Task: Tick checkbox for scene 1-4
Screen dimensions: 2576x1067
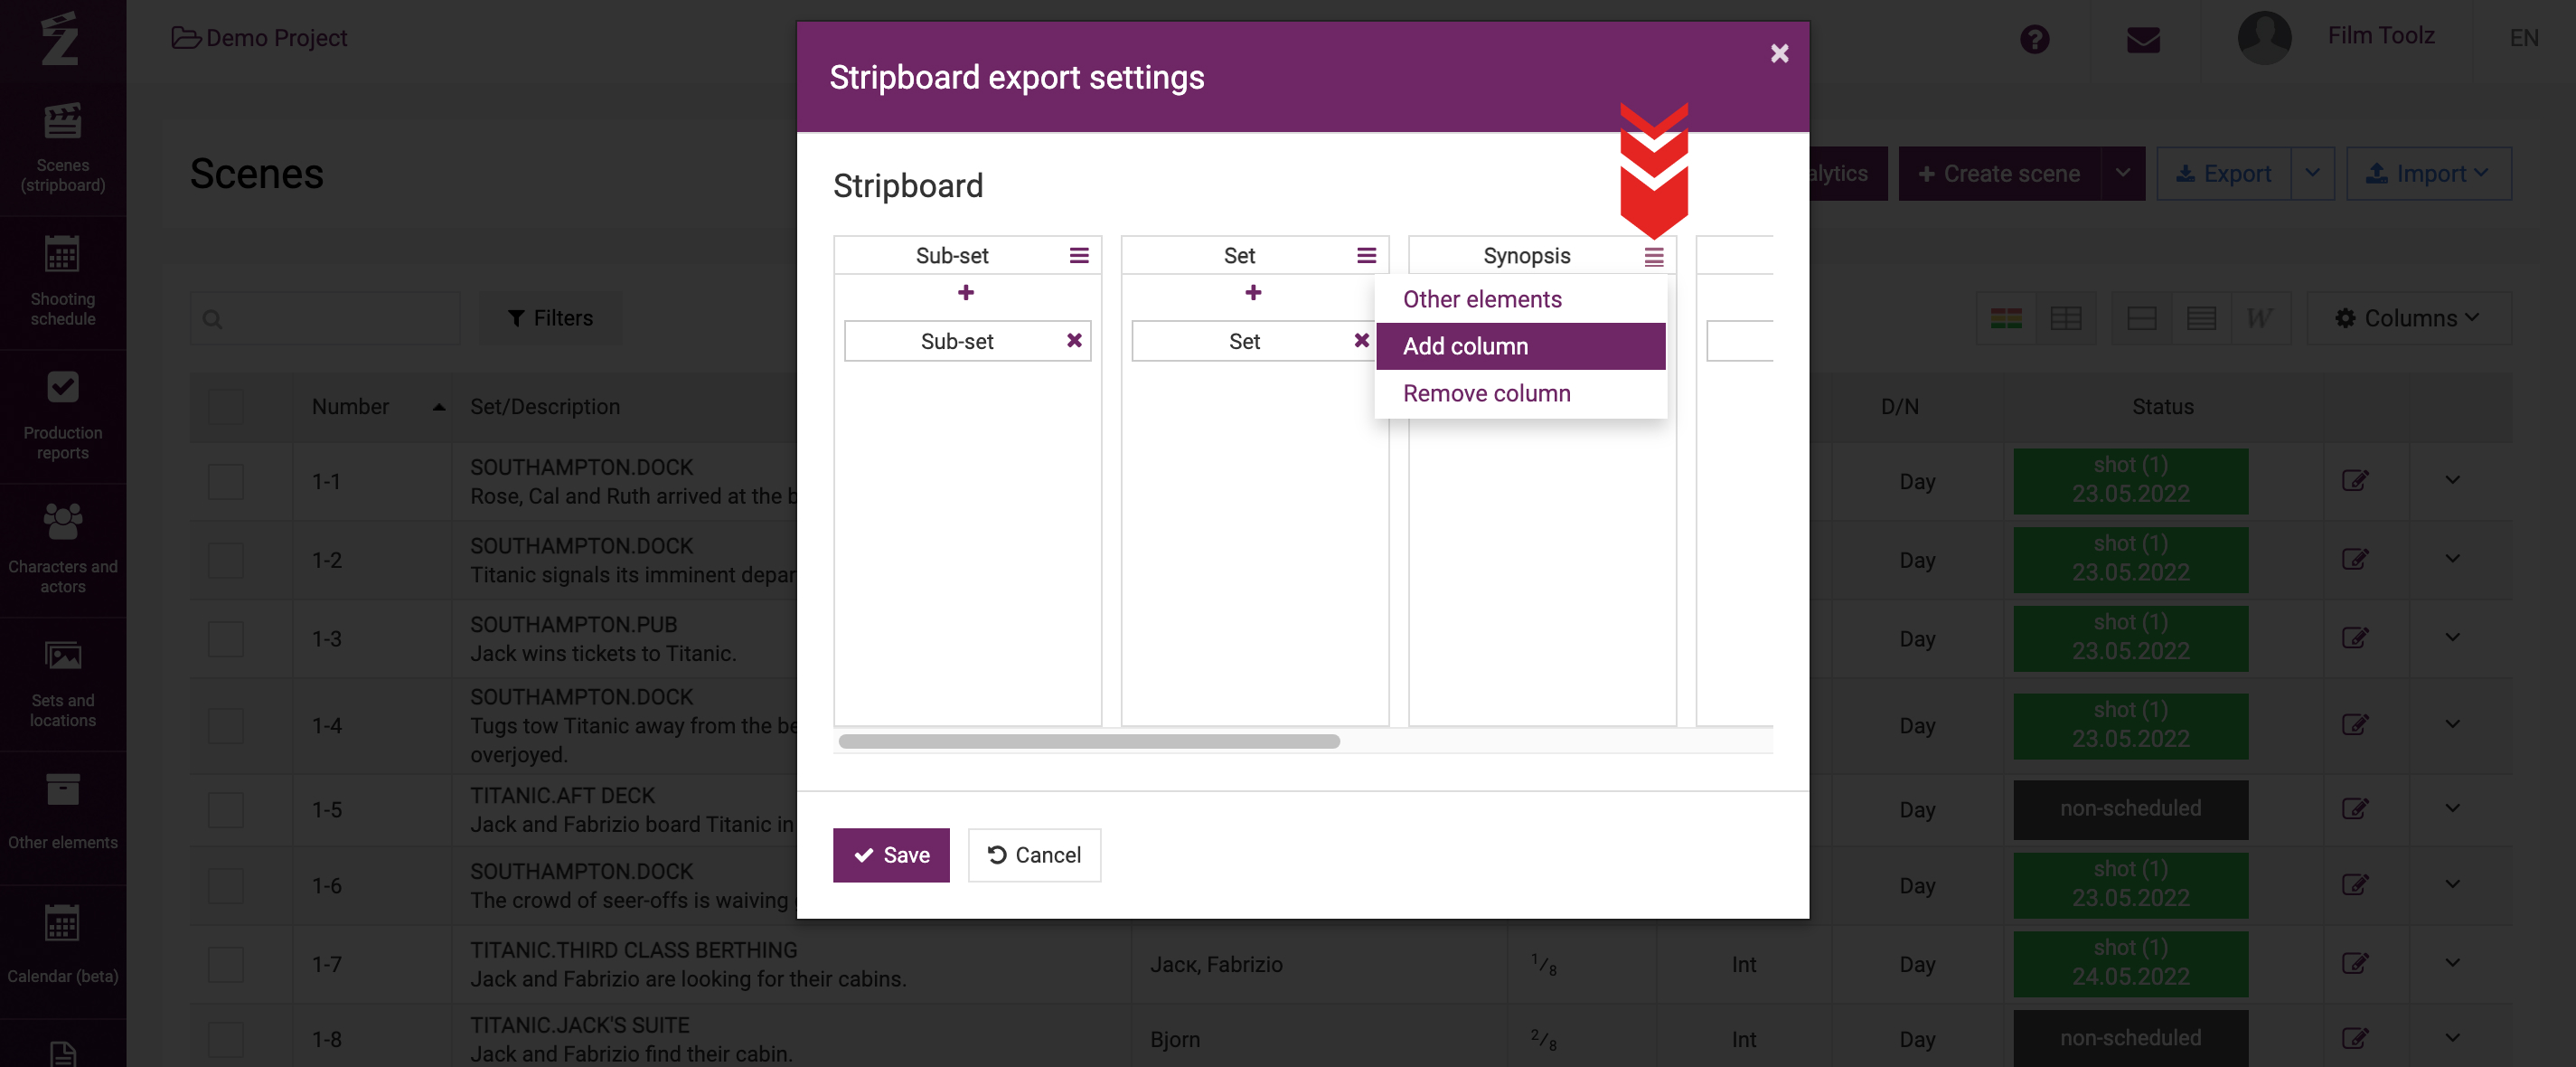Action: click(x=226, y=725)
